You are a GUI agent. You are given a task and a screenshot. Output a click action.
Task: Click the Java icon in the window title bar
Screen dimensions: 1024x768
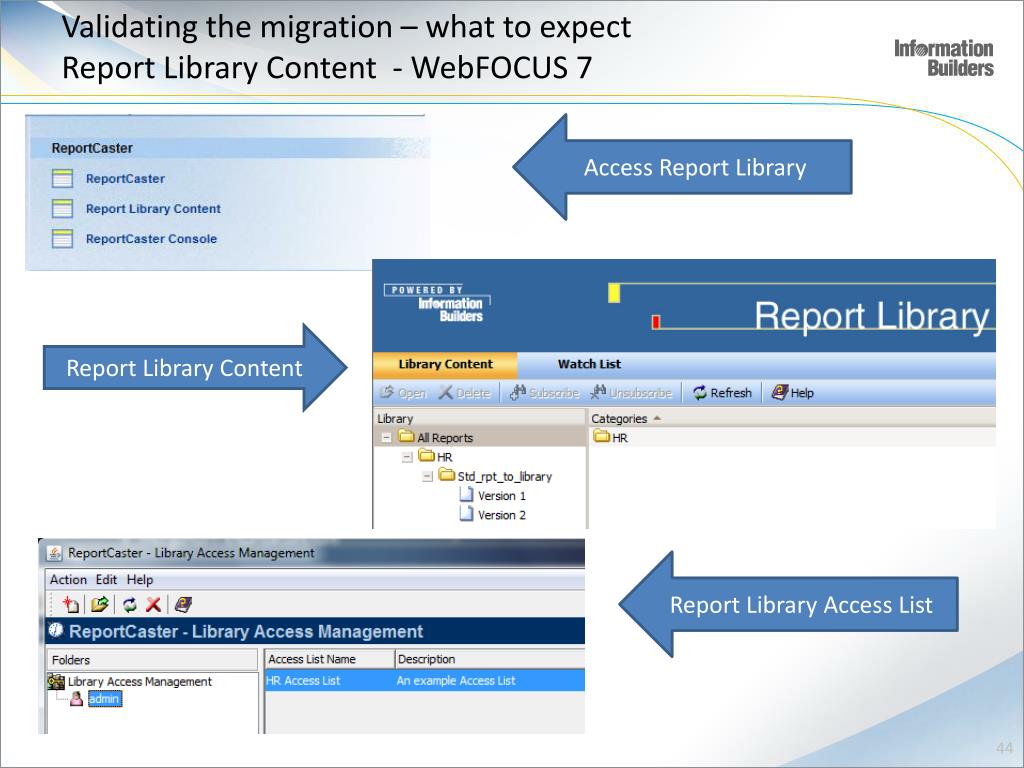tap(55, 553)
